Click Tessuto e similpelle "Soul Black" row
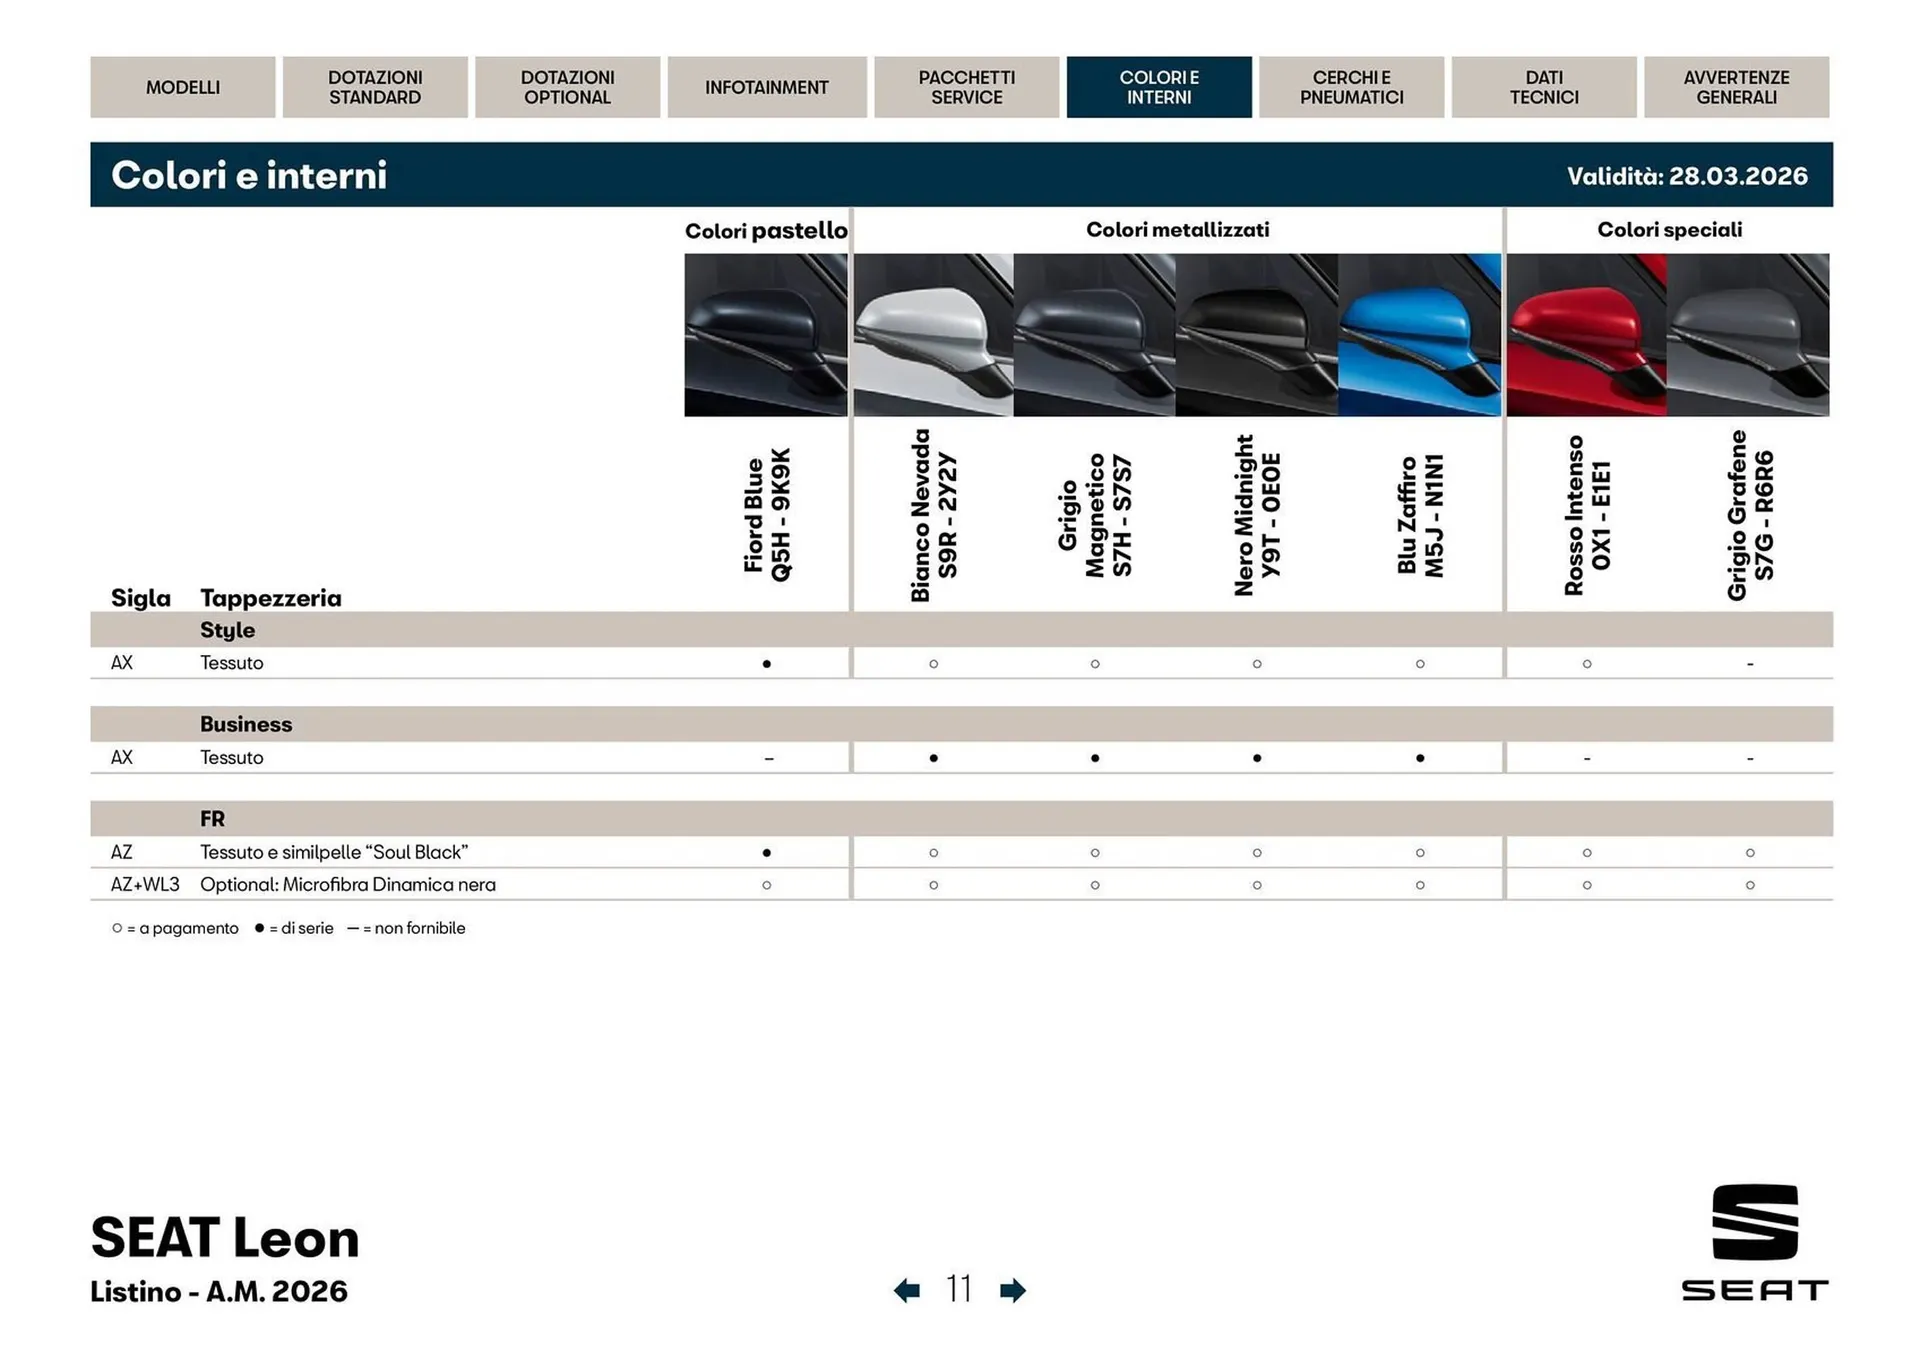Image resolution: width=1920 pixels, height=1358 pixels. 961,852
